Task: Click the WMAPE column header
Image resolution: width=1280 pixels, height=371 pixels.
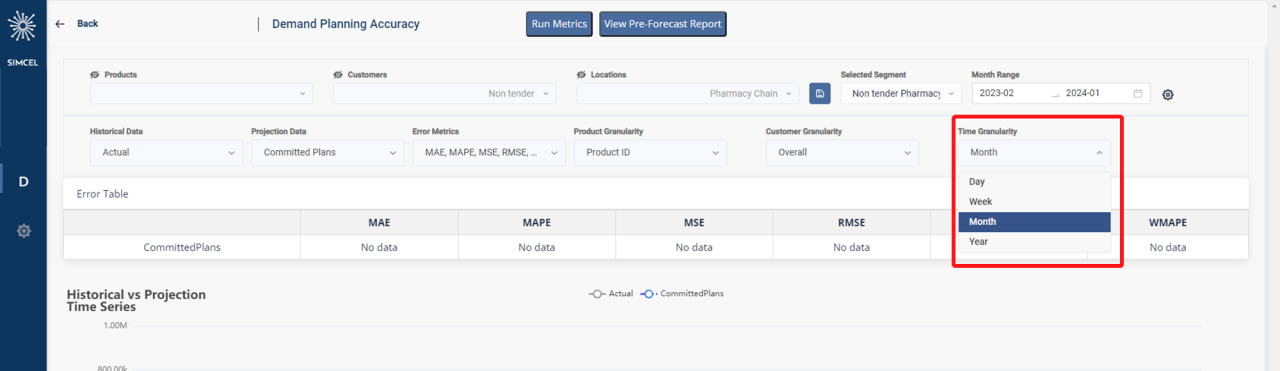Action: [x=1168, y=222]
